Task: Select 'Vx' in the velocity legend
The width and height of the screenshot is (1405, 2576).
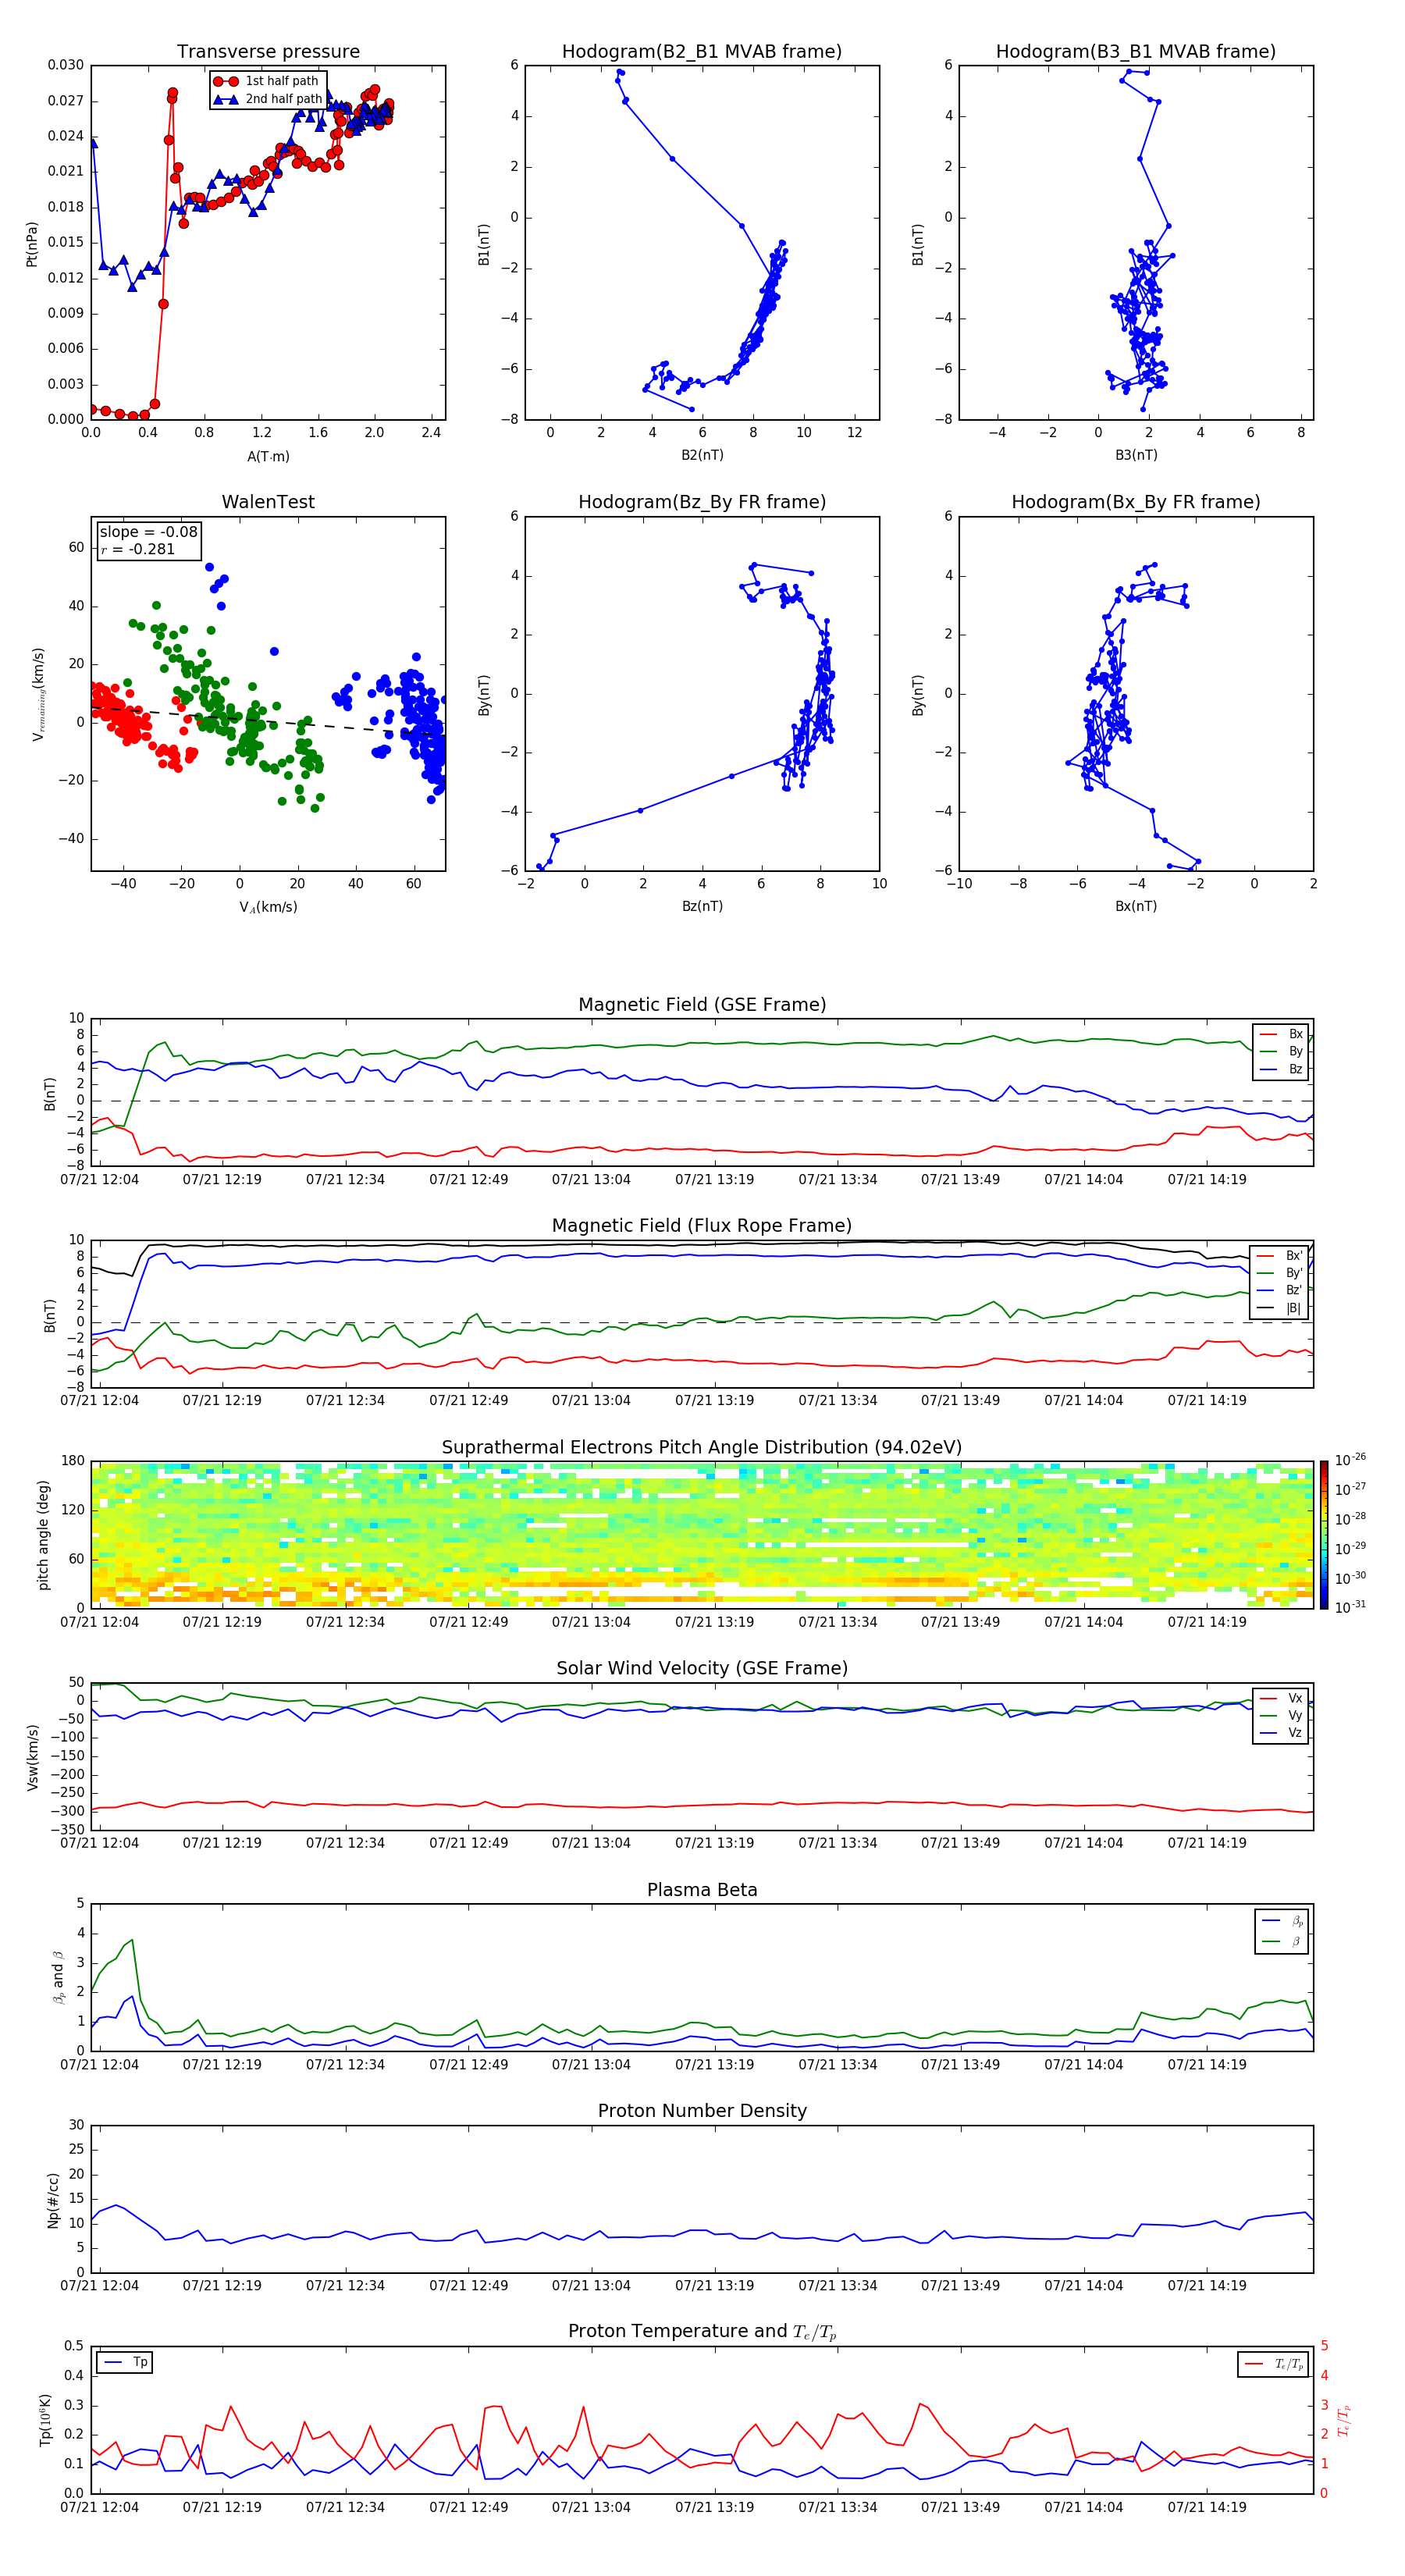Action: coord(1281,1698)
